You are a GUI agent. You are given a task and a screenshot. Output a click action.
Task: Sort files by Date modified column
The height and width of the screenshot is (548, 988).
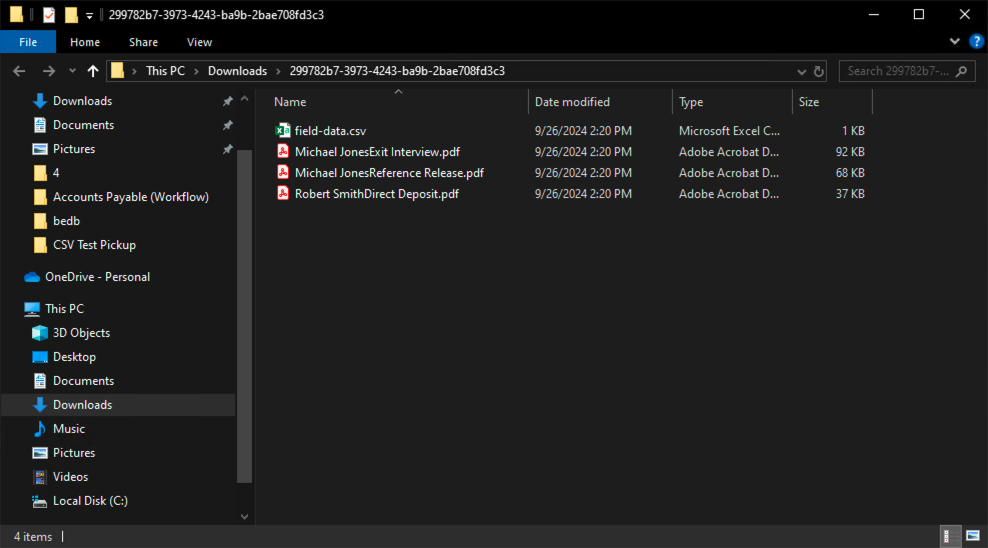572,102
